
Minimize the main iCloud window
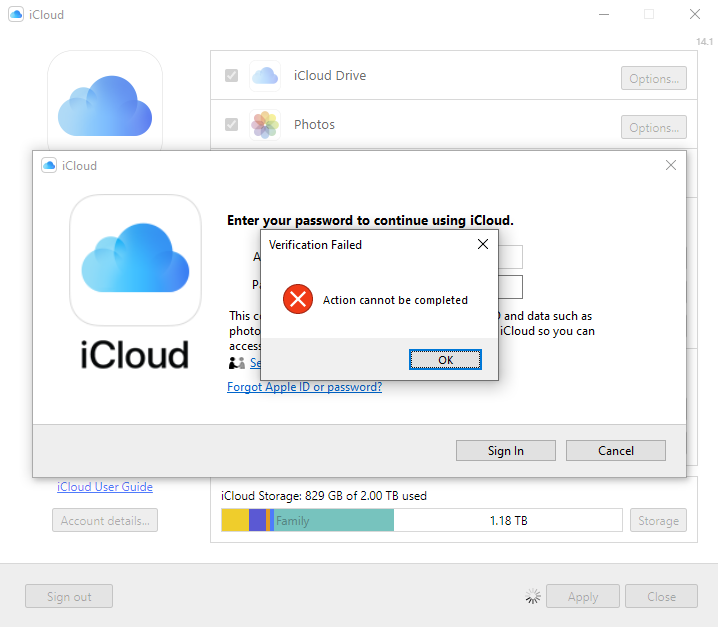(604, 14)
